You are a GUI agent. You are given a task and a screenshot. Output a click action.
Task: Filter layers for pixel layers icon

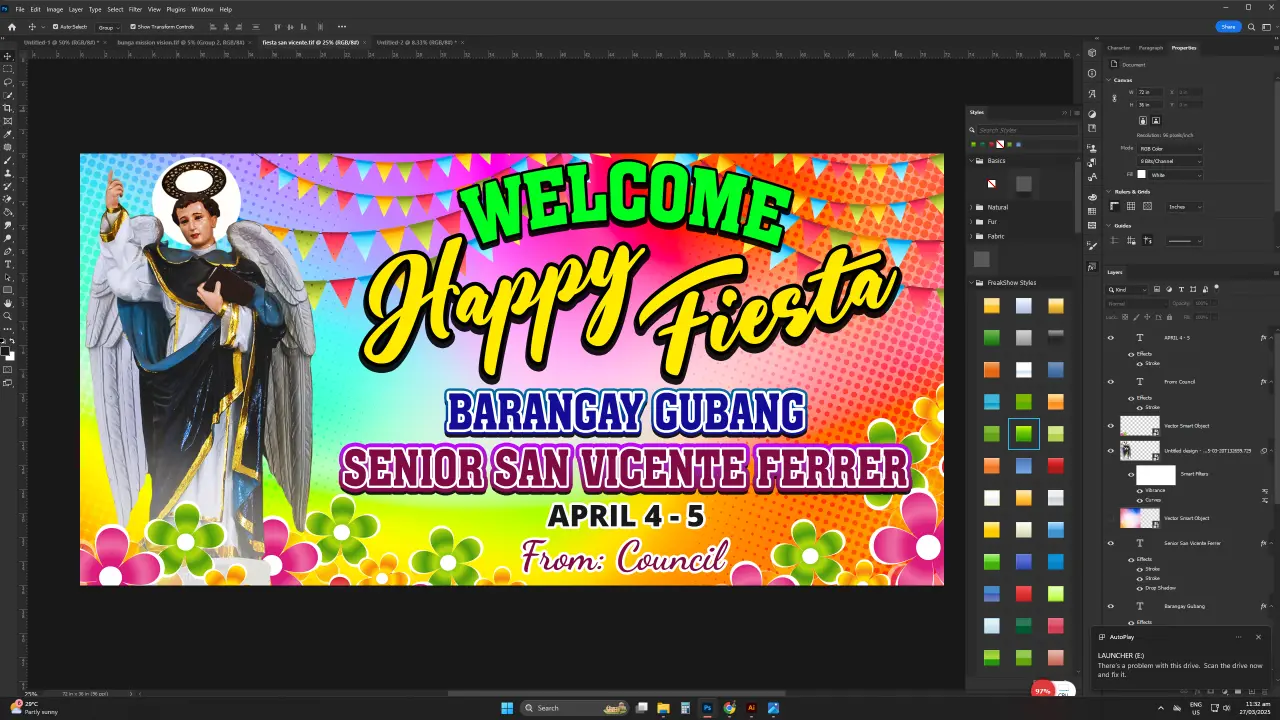[1159, 290]
